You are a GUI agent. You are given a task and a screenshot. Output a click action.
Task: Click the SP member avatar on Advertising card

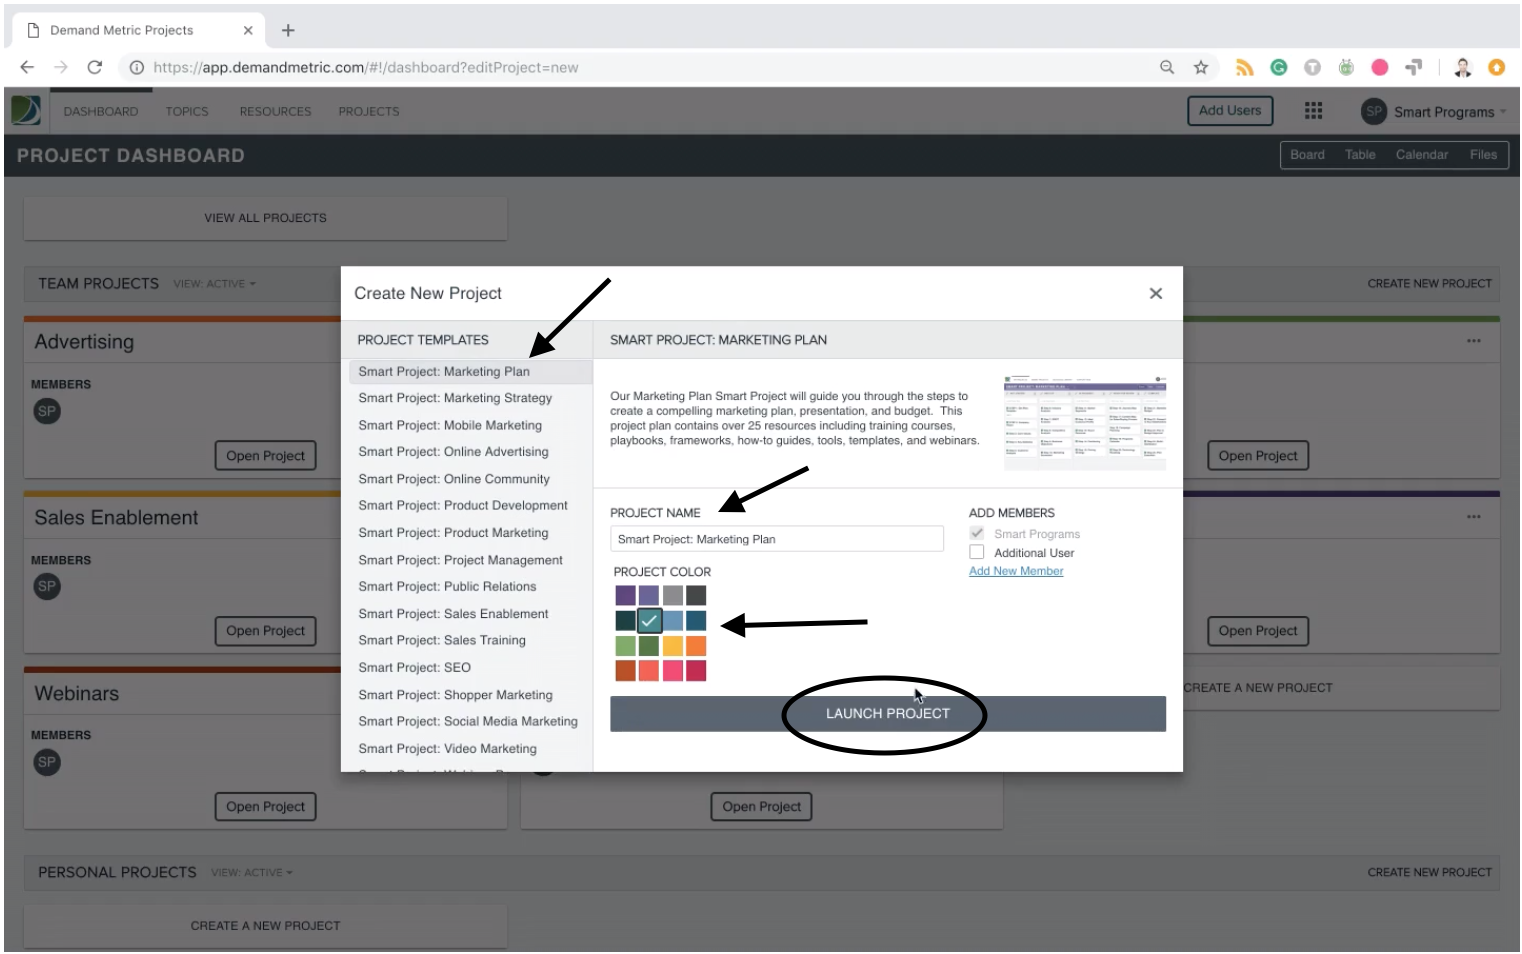click(x=47, y=411)
